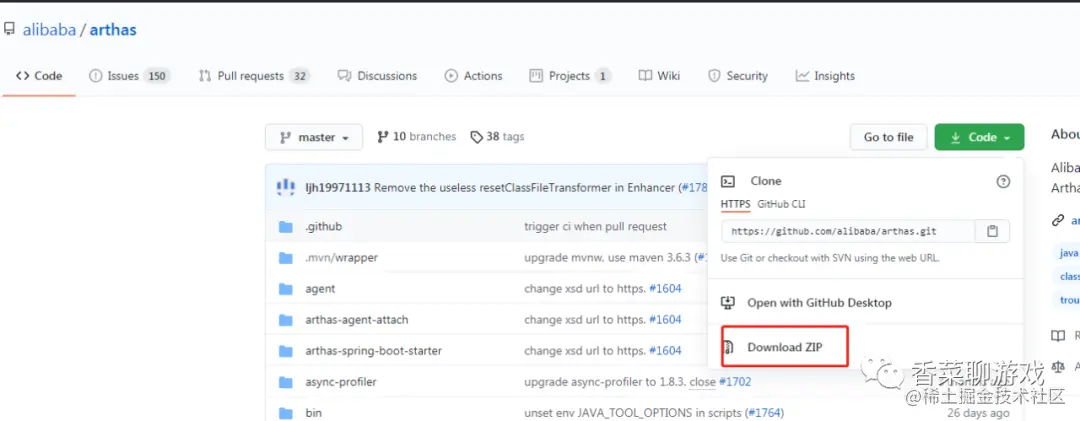Click the bin folder icon
Image resolution: width=1080 pixels, height=421 pixels.
286,413
